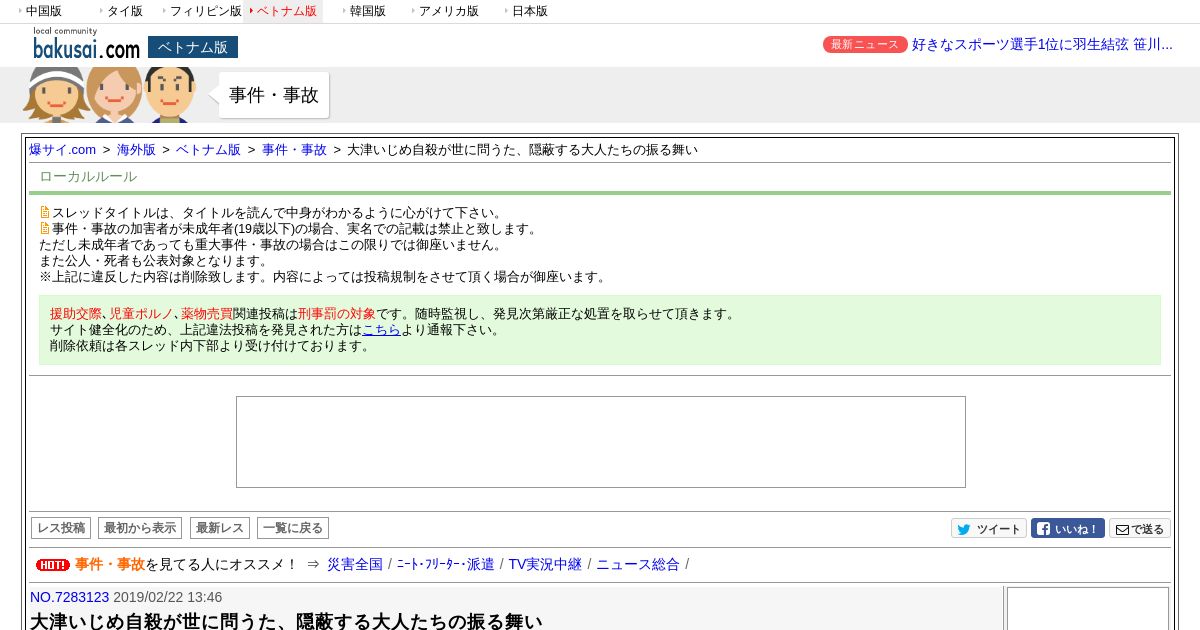1200x630 pixels.
Task: Open ベトナム版 in the breadcrumb
Action: click(208, 150)
